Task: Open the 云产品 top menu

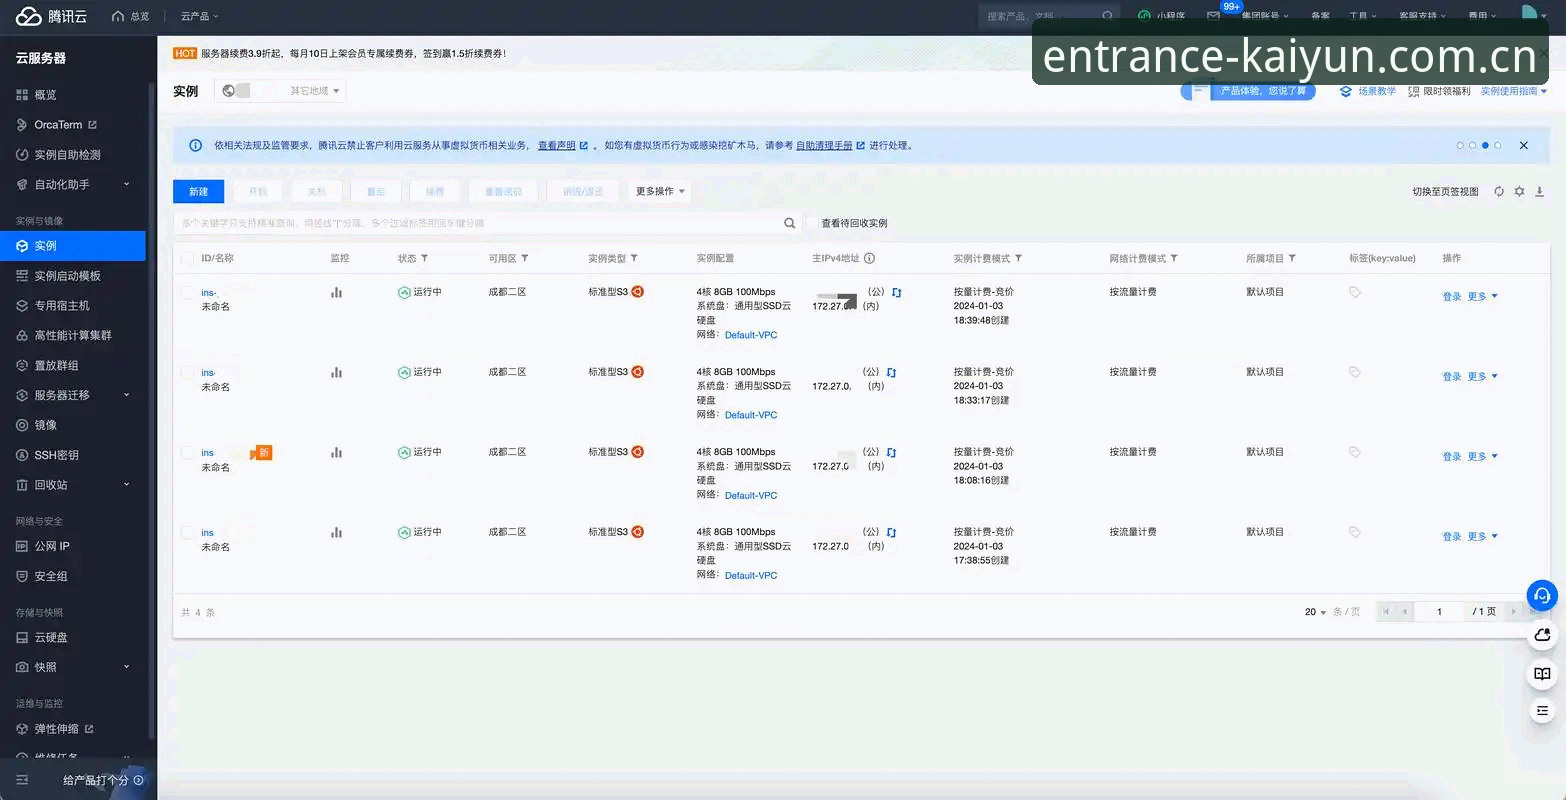Action: pyautogui.click(x=199, y=16)
